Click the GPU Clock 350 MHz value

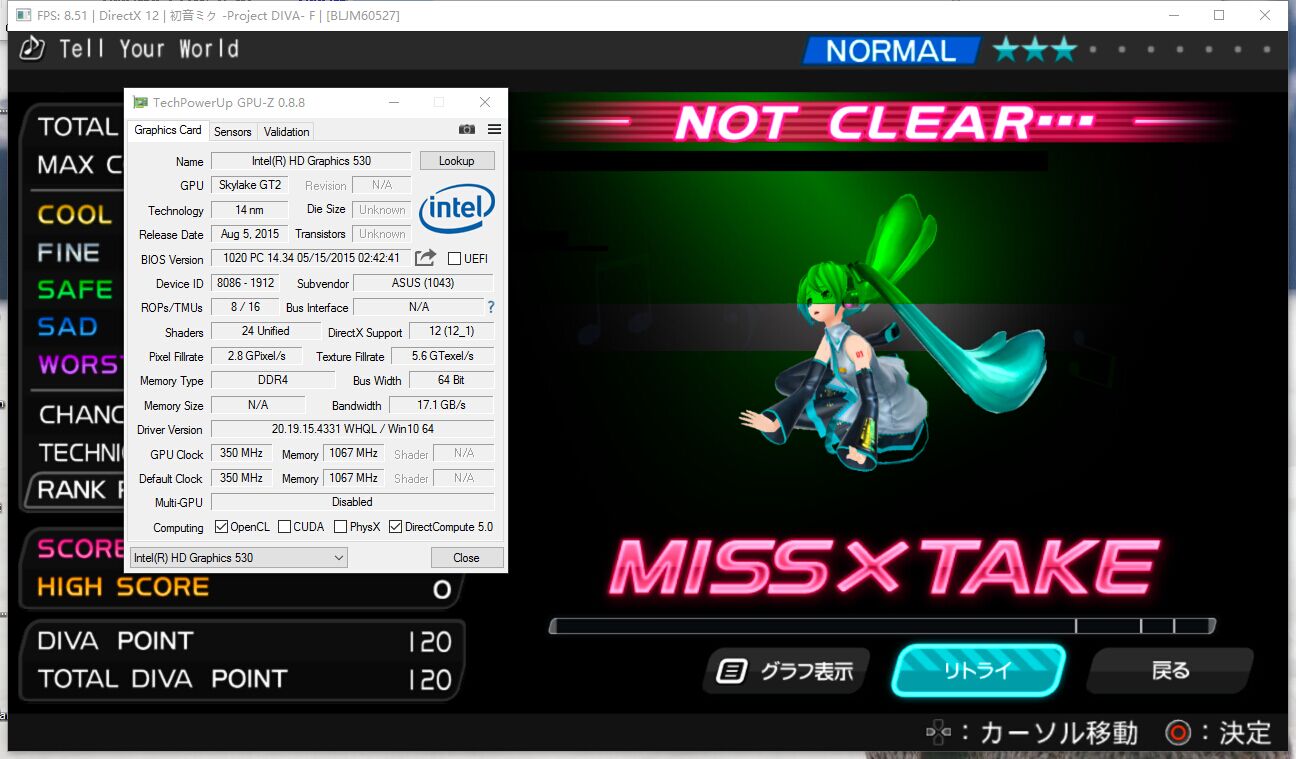pos(241,453)
